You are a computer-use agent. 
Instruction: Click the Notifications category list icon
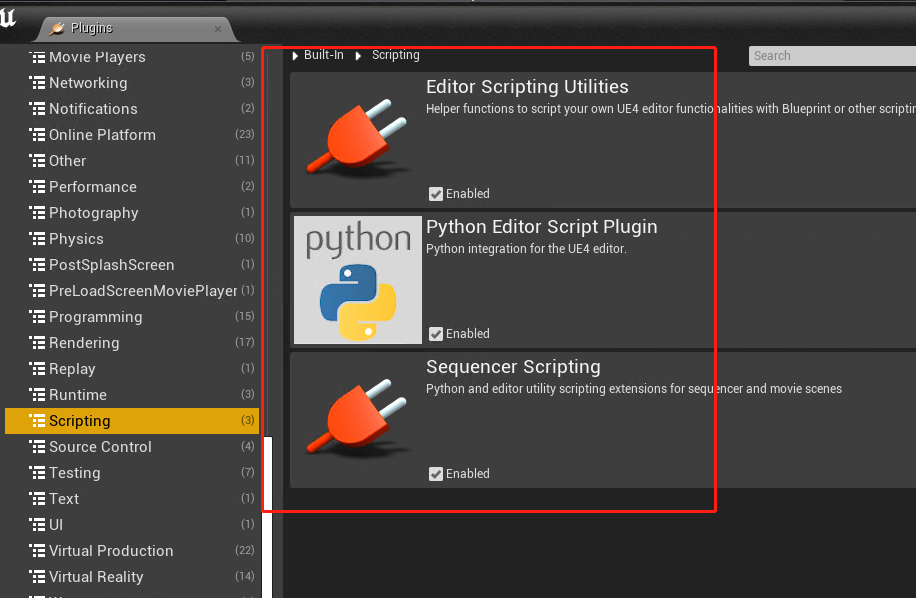pos(37,109)
